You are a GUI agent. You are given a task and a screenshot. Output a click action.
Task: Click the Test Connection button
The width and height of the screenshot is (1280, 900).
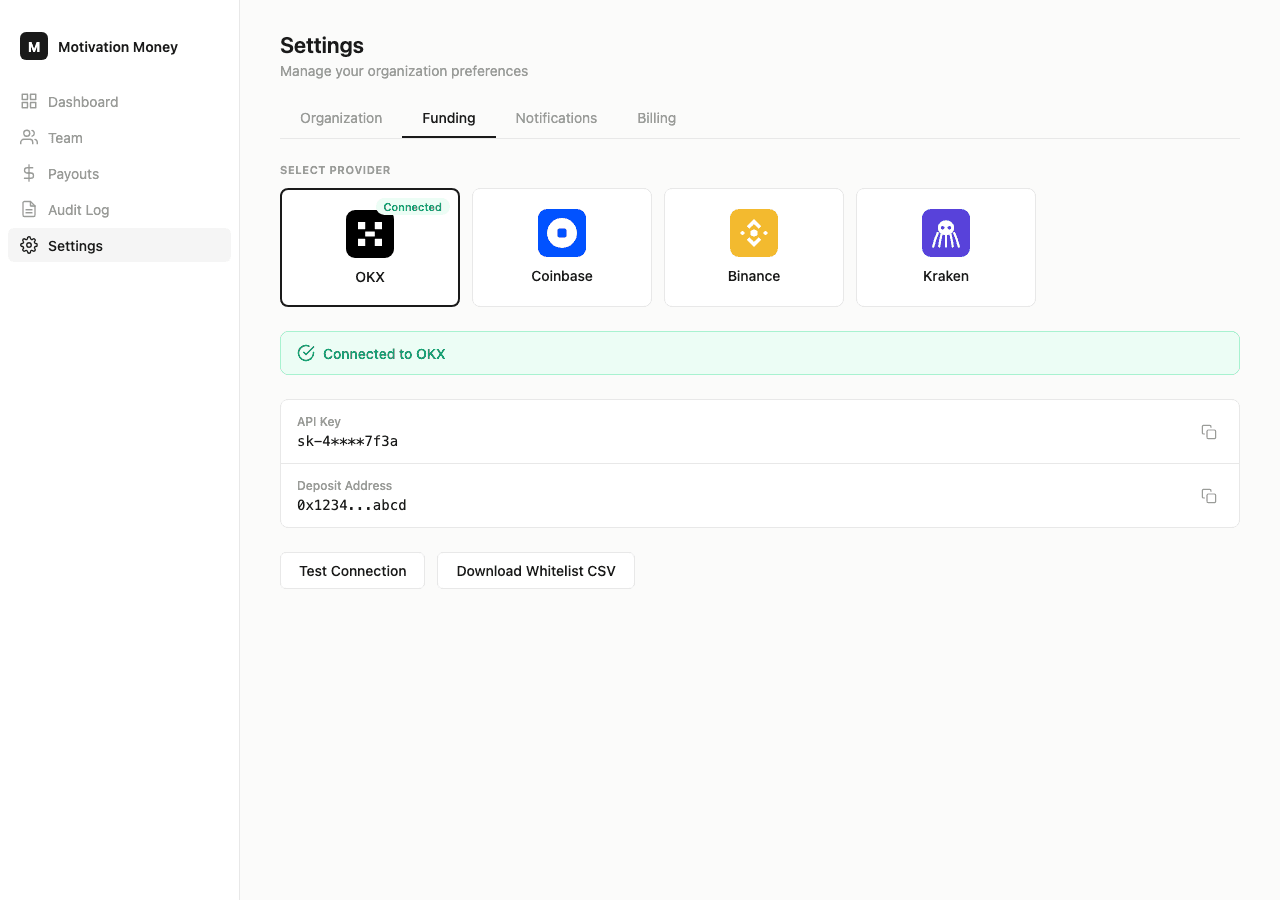click(x=353, y=571)
